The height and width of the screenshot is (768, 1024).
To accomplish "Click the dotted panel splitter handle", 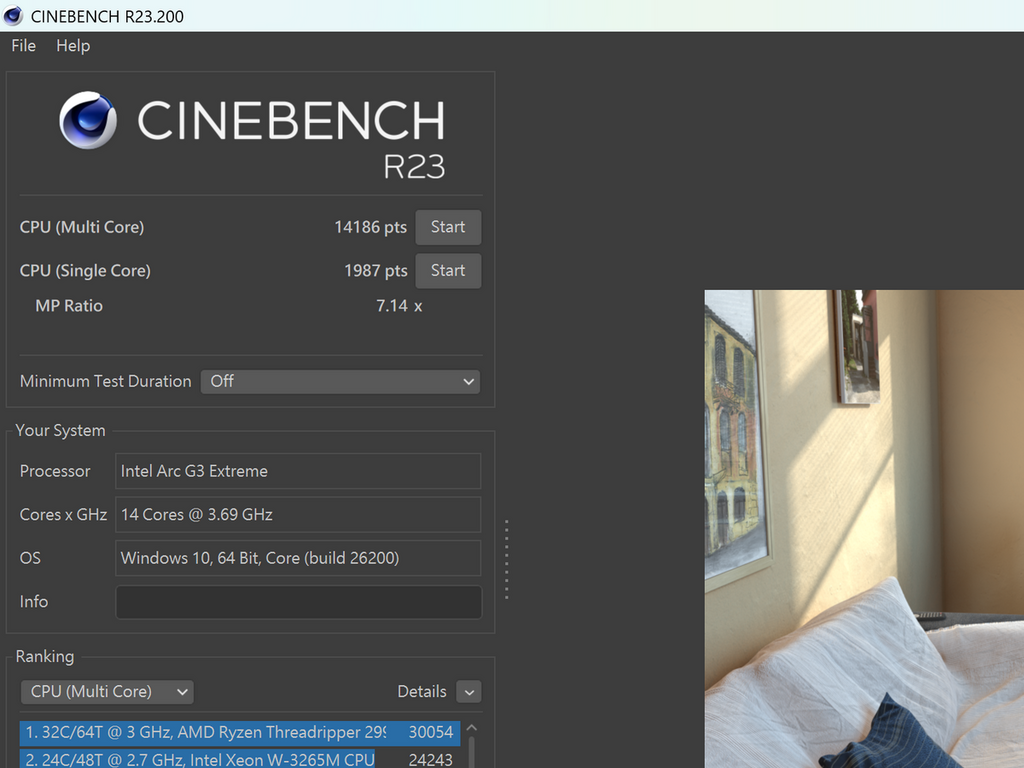I will click(506, 560).
